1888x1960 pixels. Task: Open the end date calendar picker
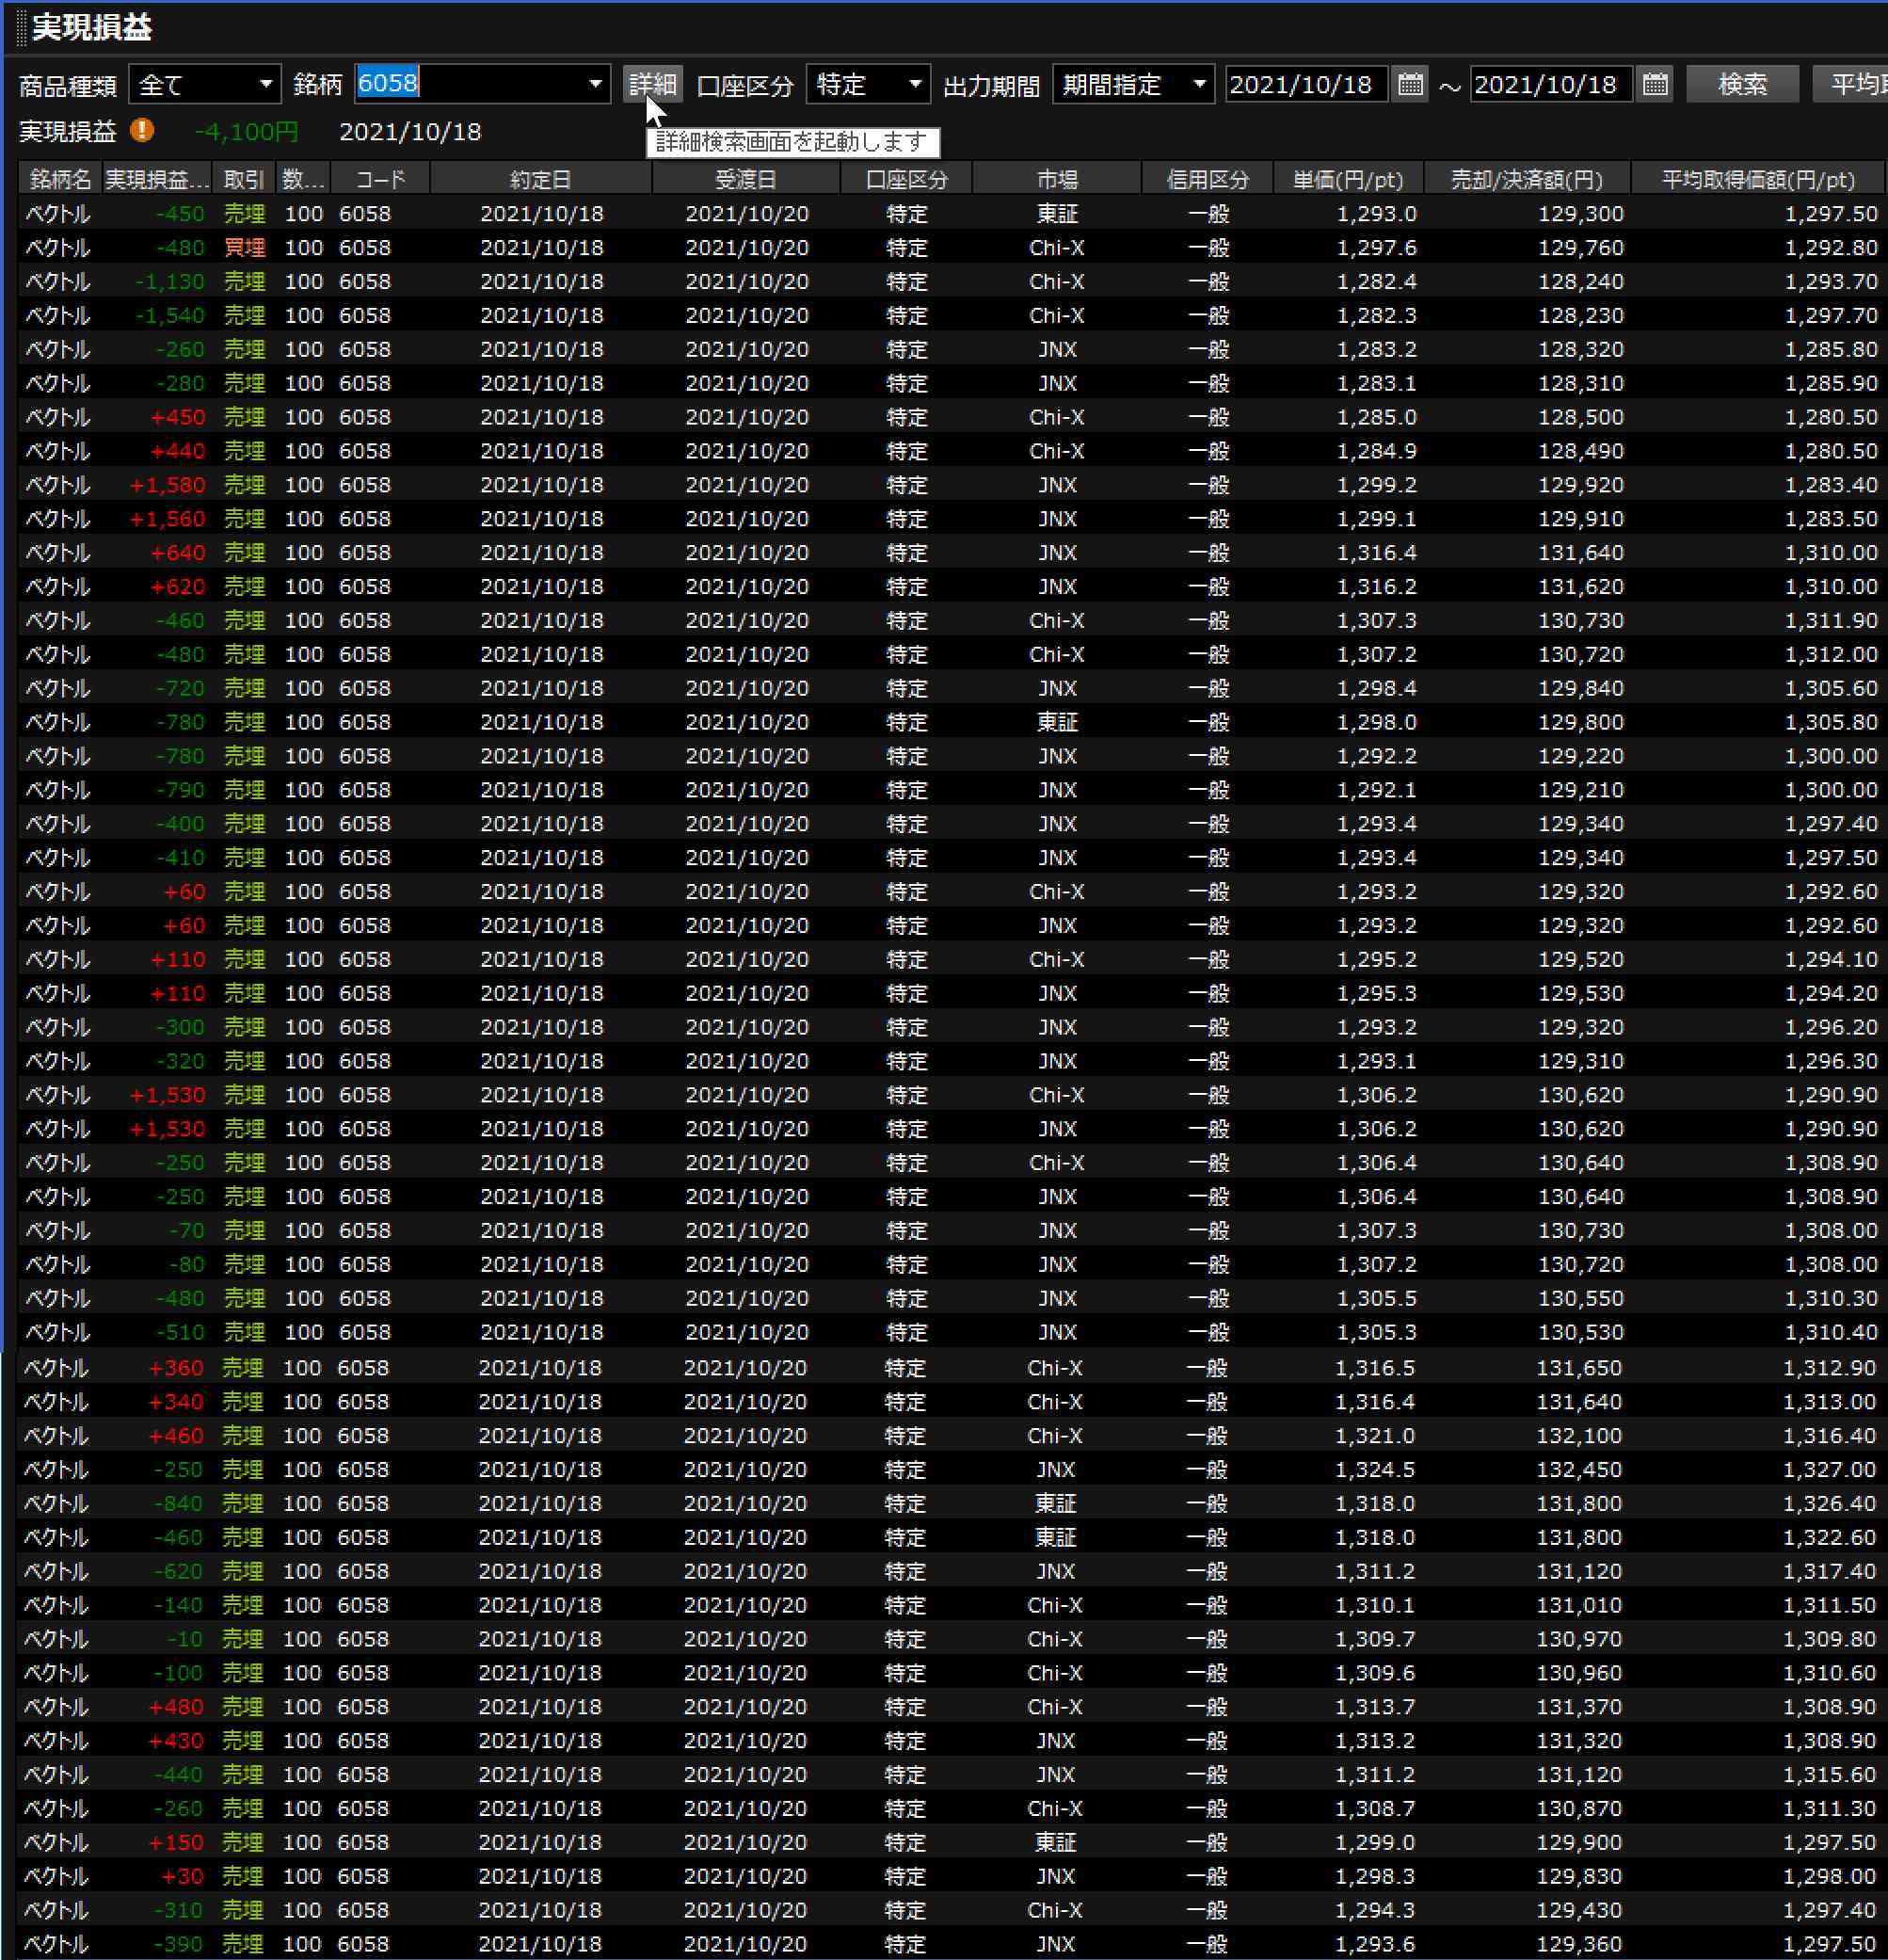[x=1655, y=84]
